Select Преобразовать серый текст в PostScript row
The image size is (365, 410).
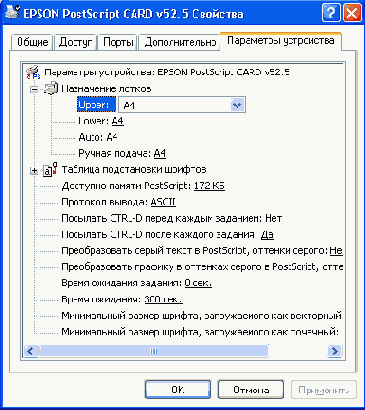point(202,251)
